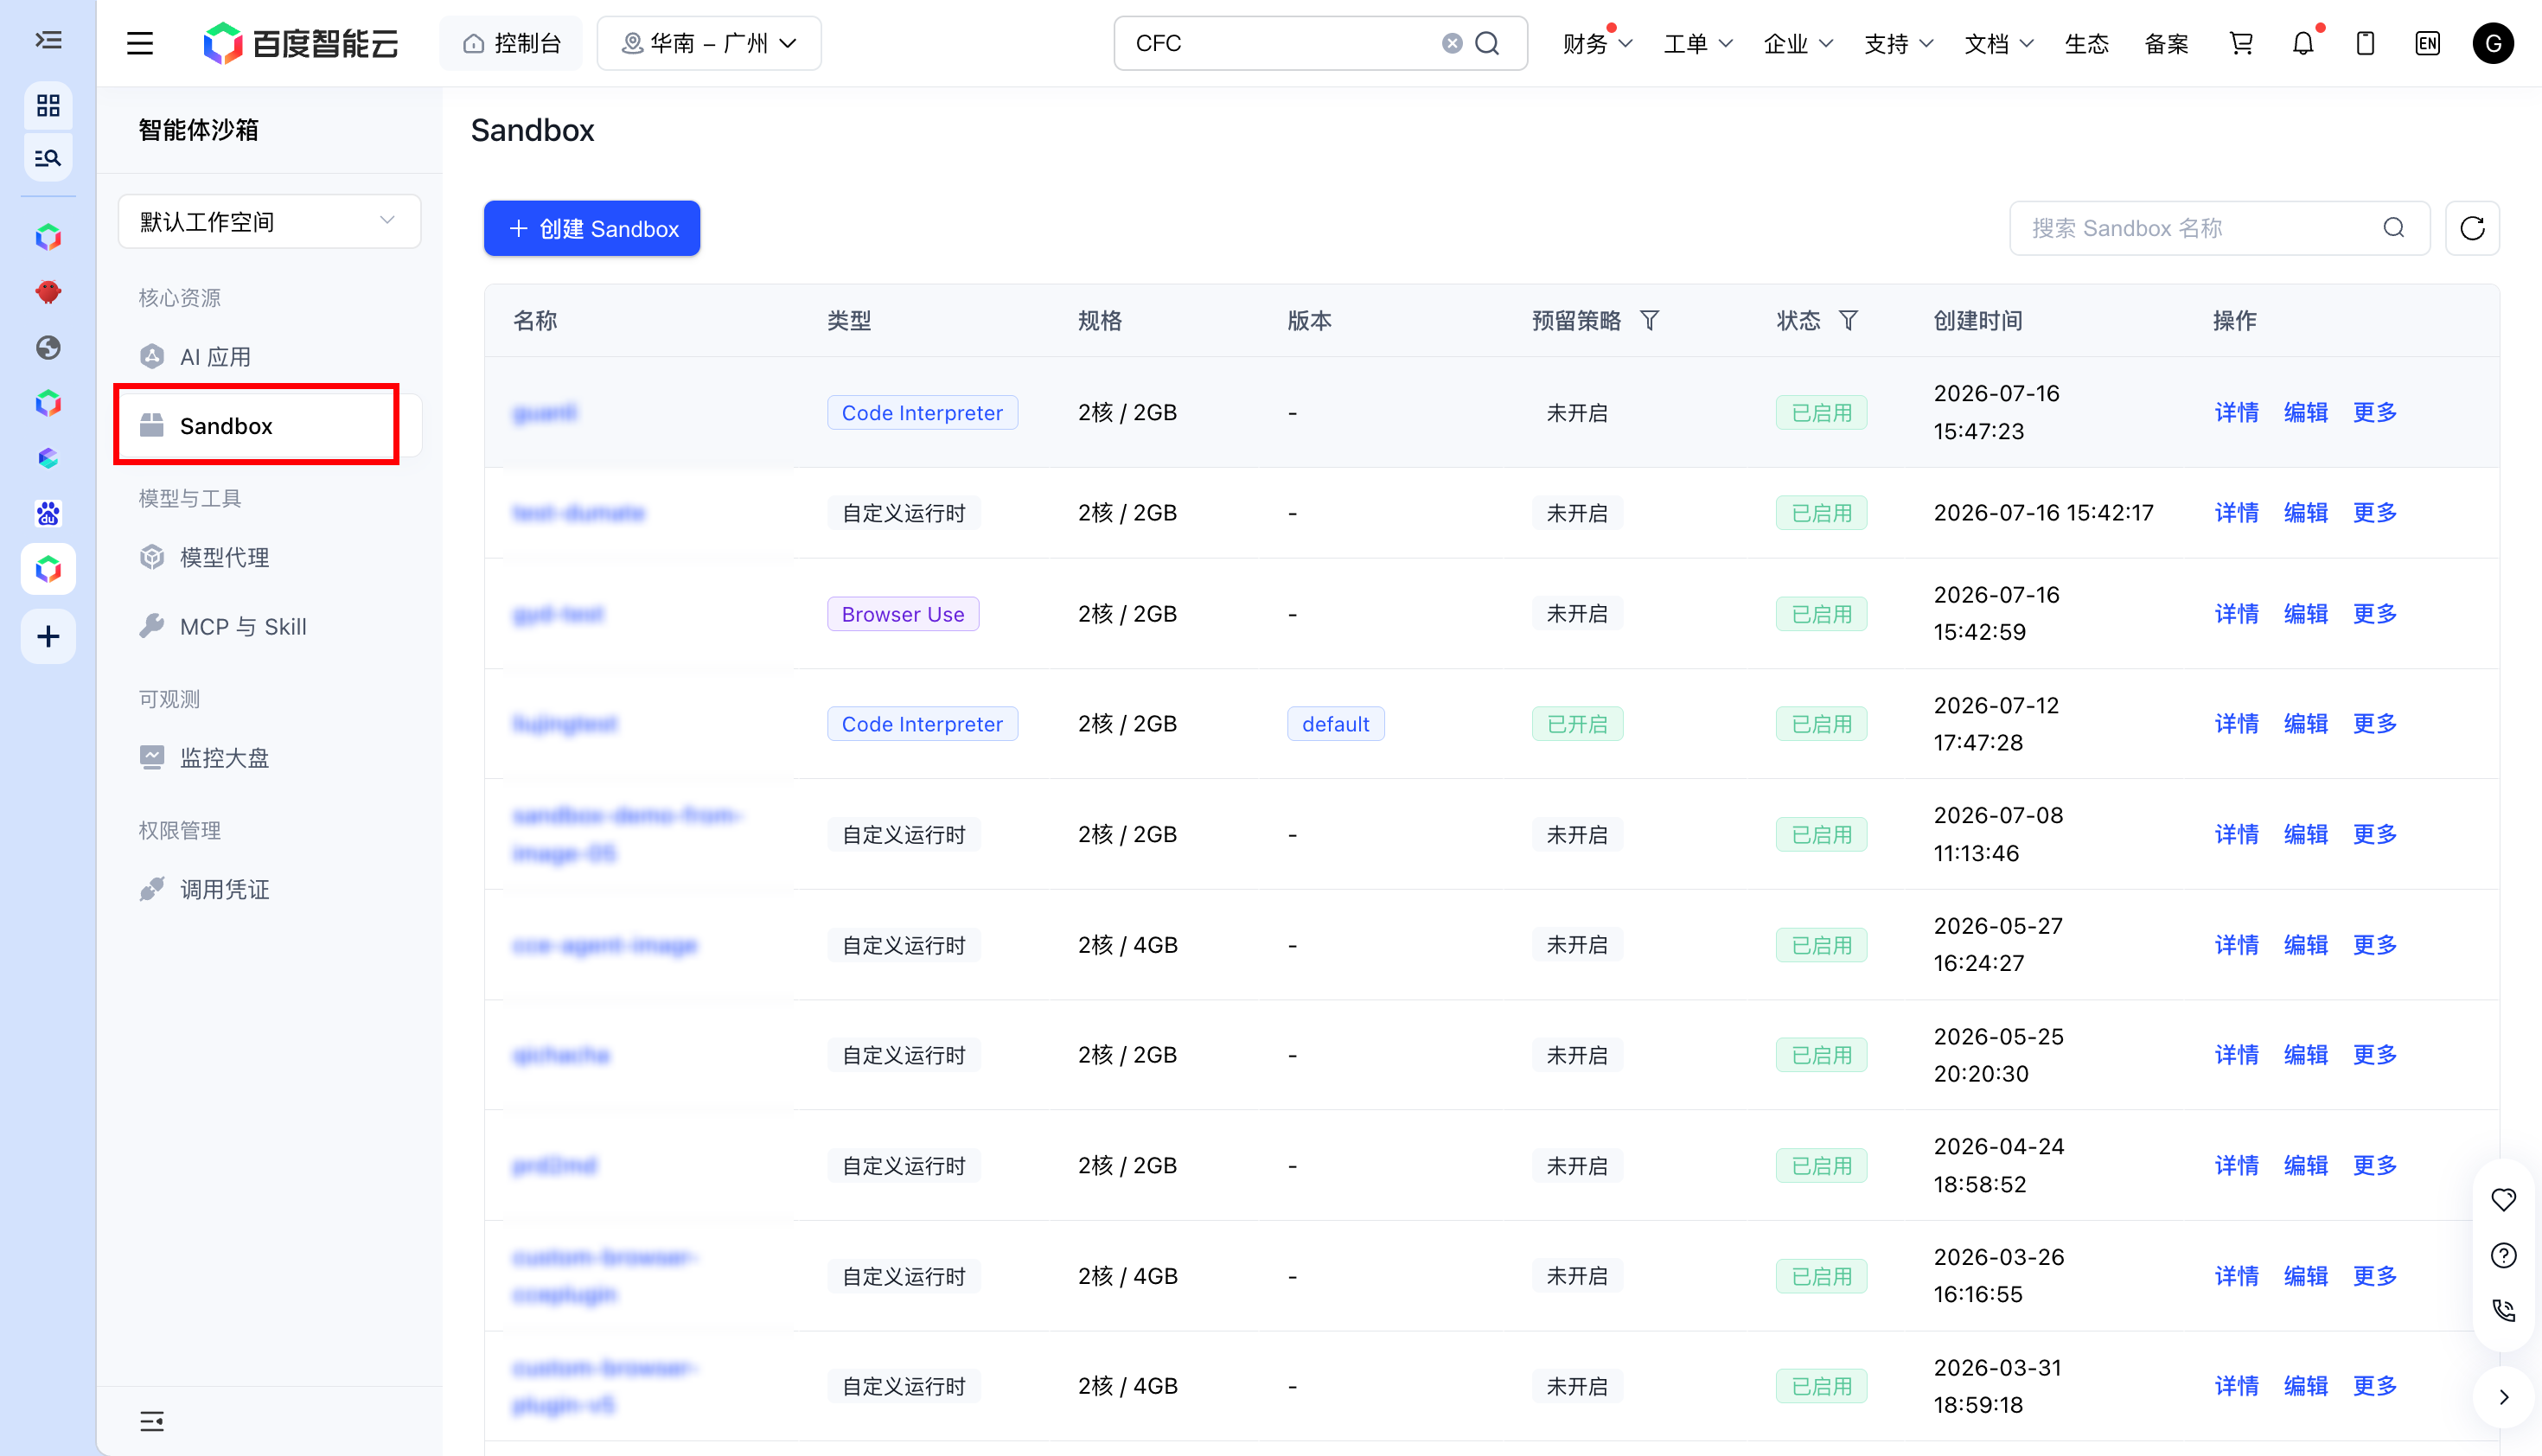Expand the 支持 menu
Screen dimensions: 2542x1456
point(1898,43)
